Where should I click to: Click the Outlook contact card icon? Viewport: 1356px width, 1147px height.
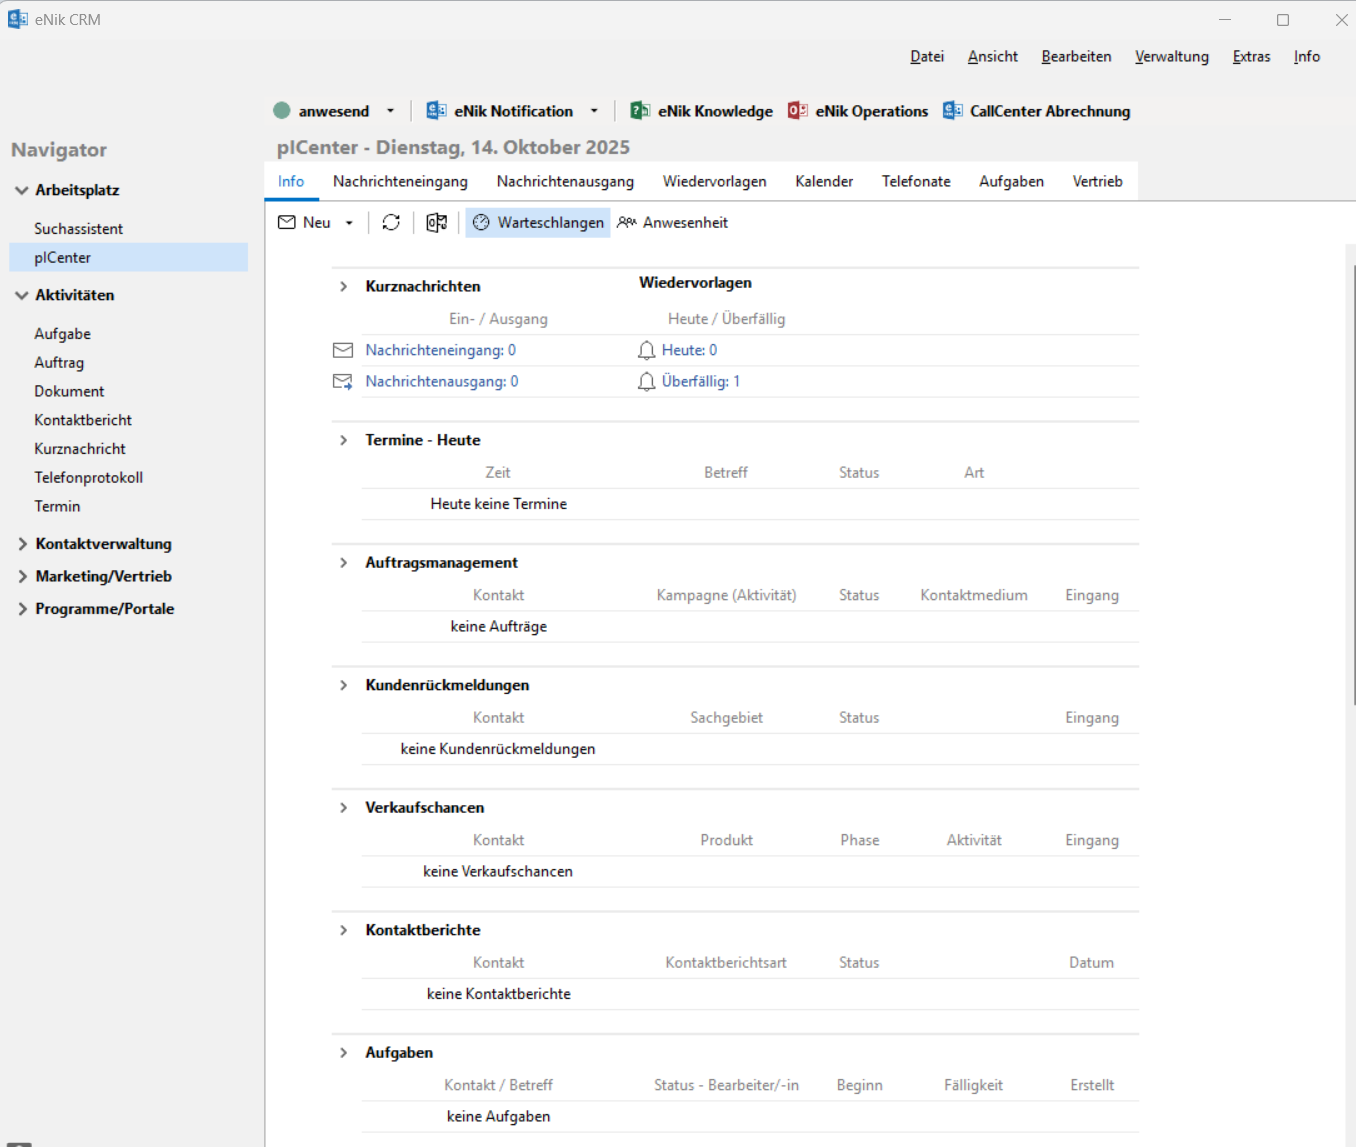(436, 222)
